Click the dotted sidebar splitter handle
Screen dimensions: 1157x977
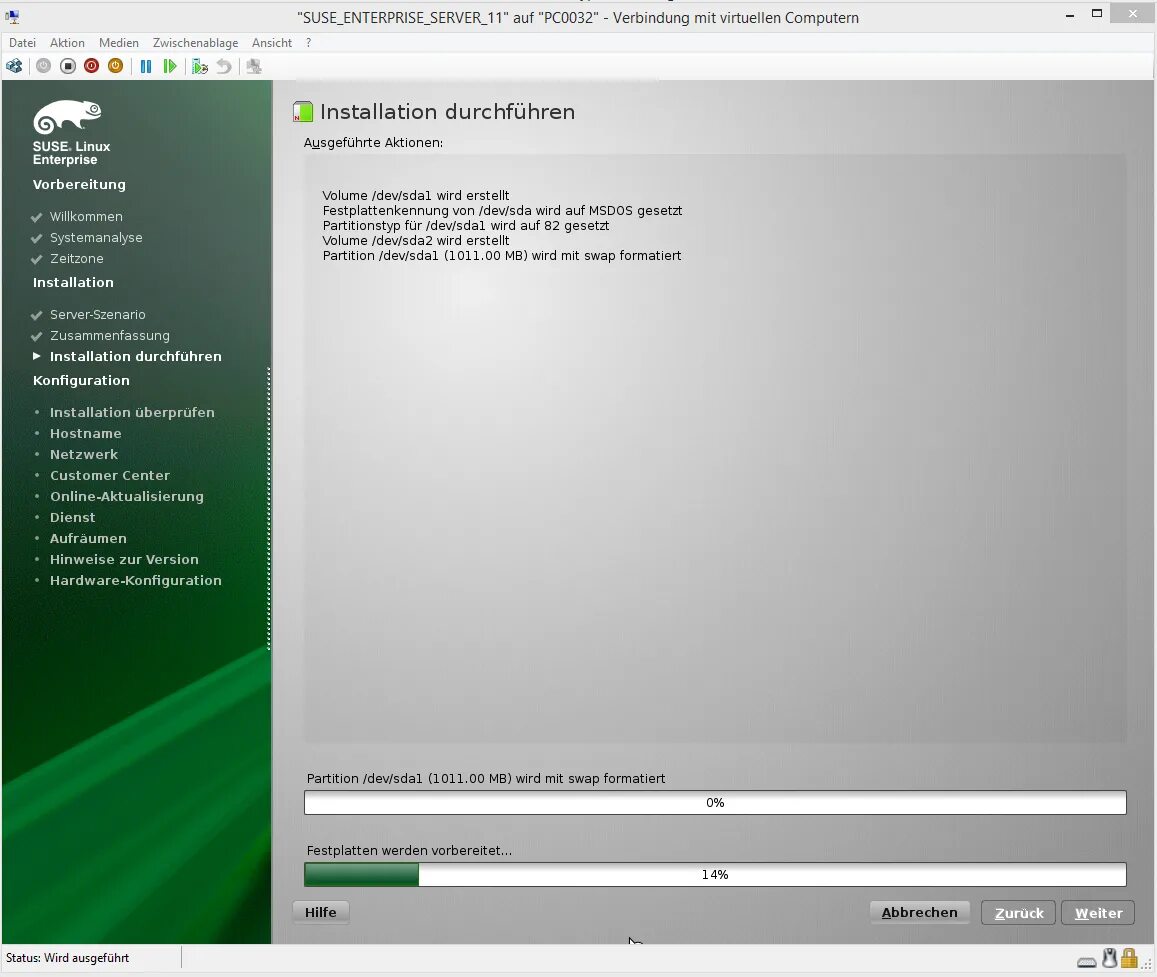(x=269, y=509)
